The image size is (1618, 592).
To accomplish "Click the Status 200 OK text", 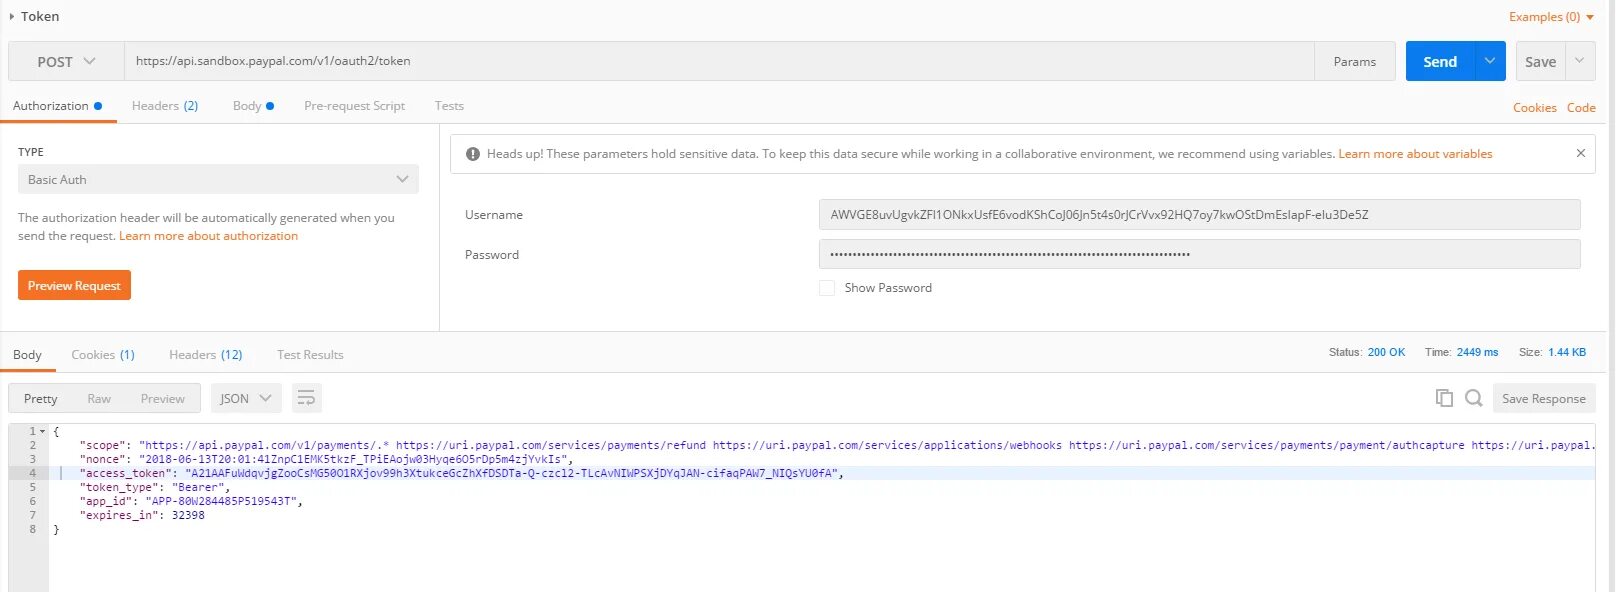I will click(x=1367, y=352).
